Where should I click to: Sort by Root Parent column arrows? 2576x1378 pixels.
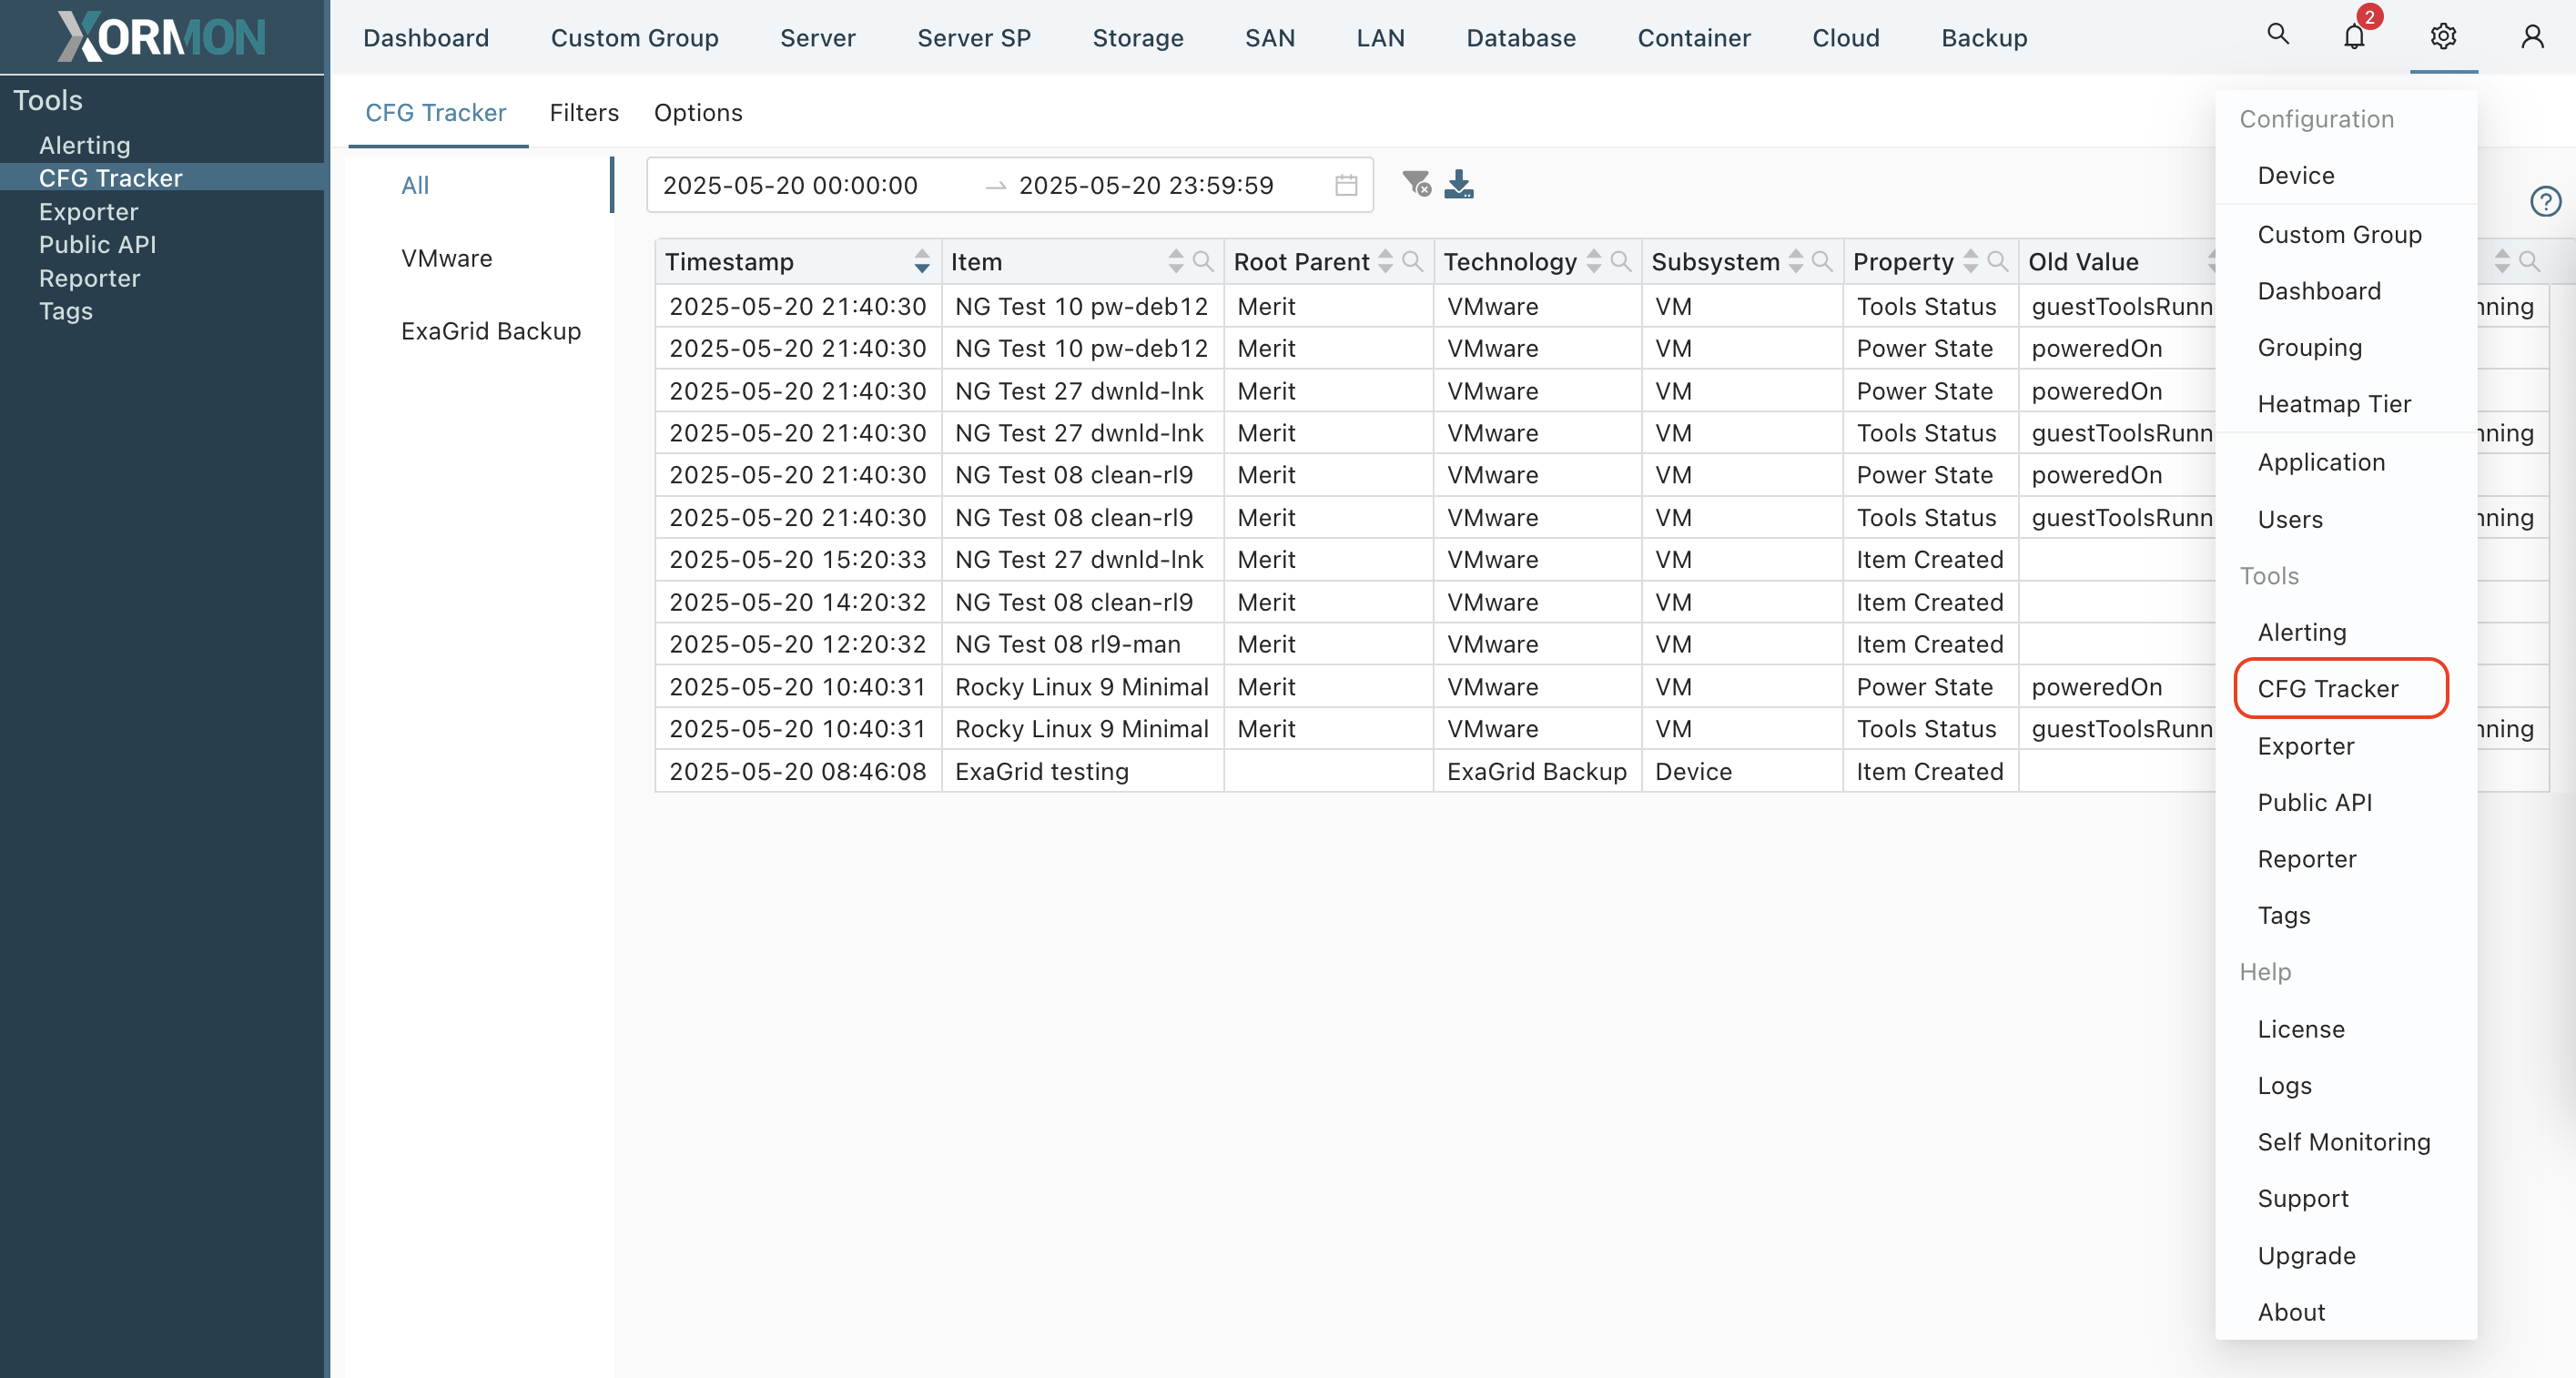coord(1385,262)
